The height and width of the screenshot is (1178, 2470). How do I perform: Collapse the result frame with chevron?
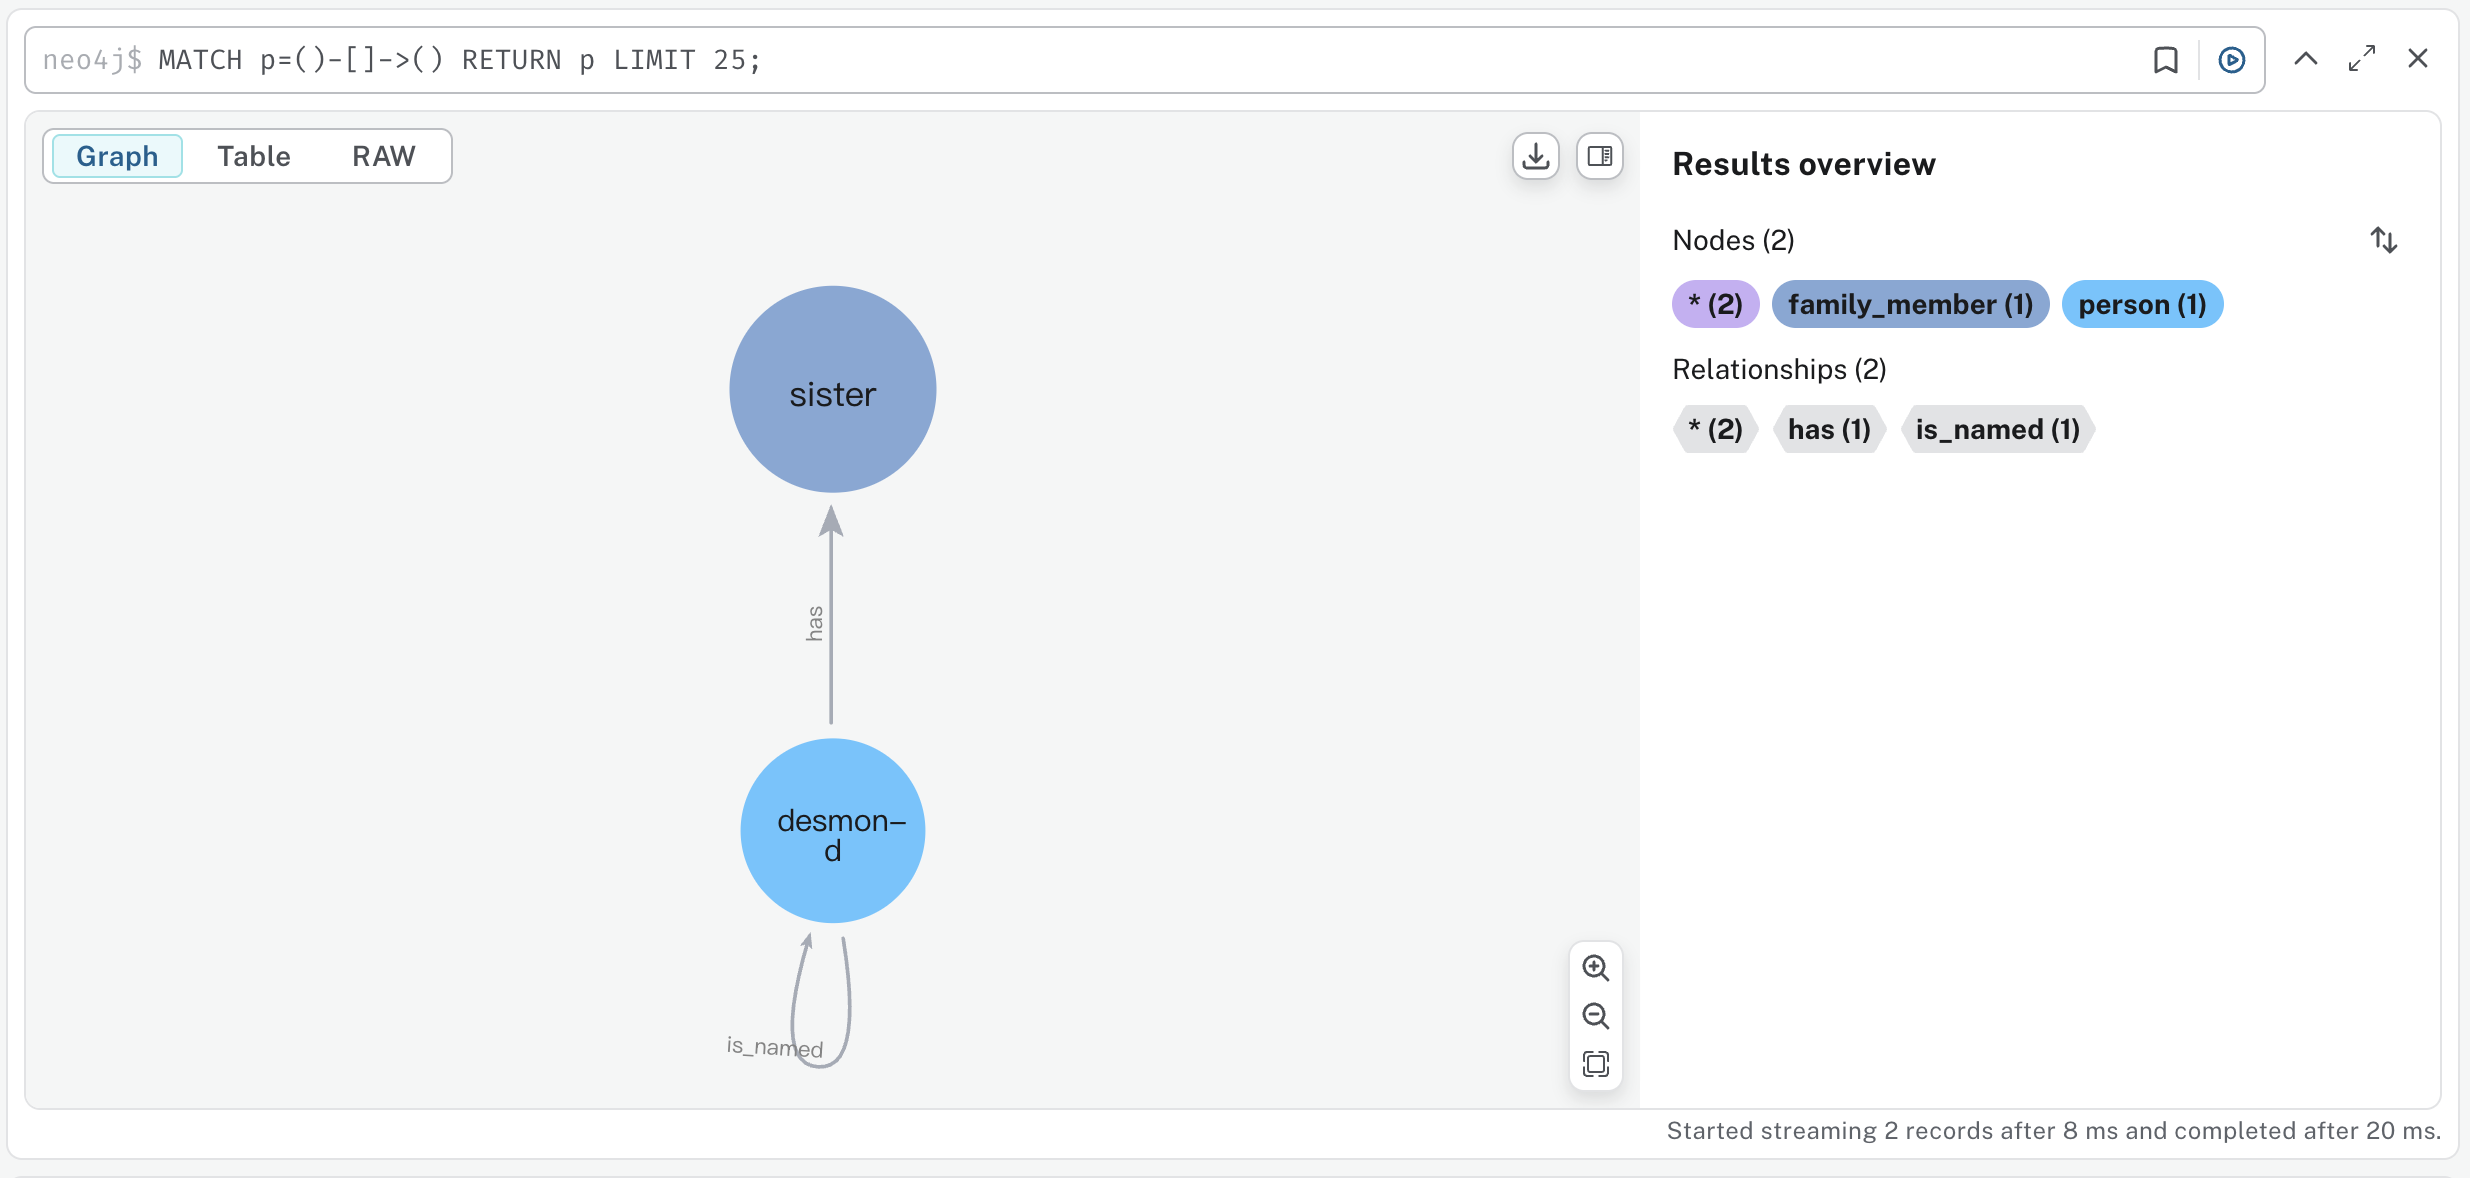2305,59
